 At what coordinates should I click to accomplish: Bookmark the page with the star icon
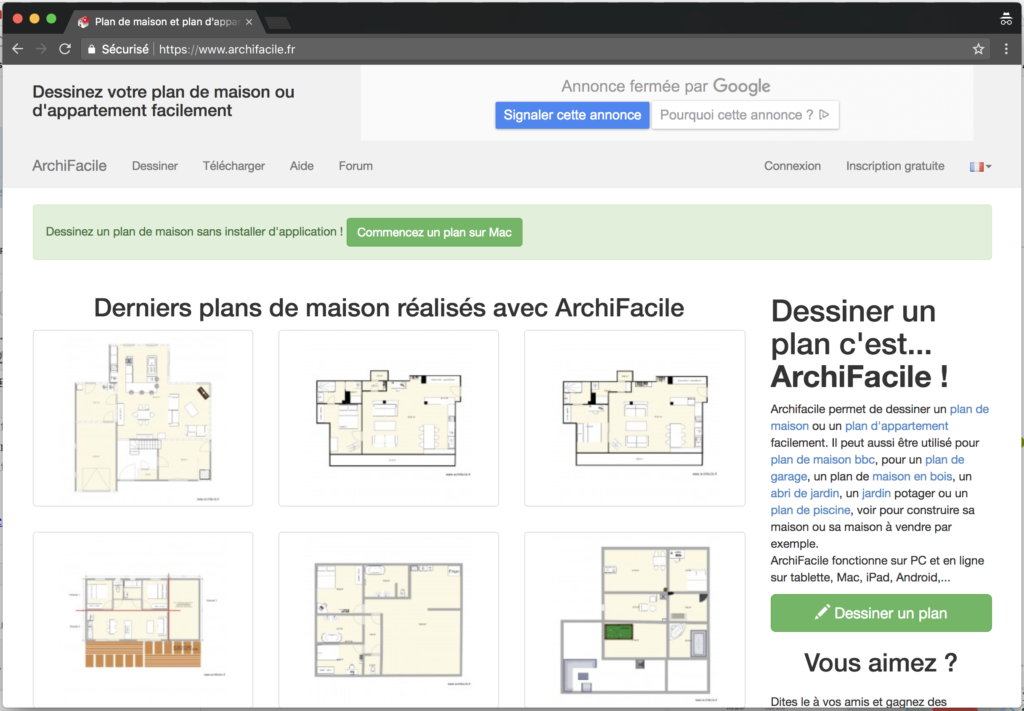(978, 49)
